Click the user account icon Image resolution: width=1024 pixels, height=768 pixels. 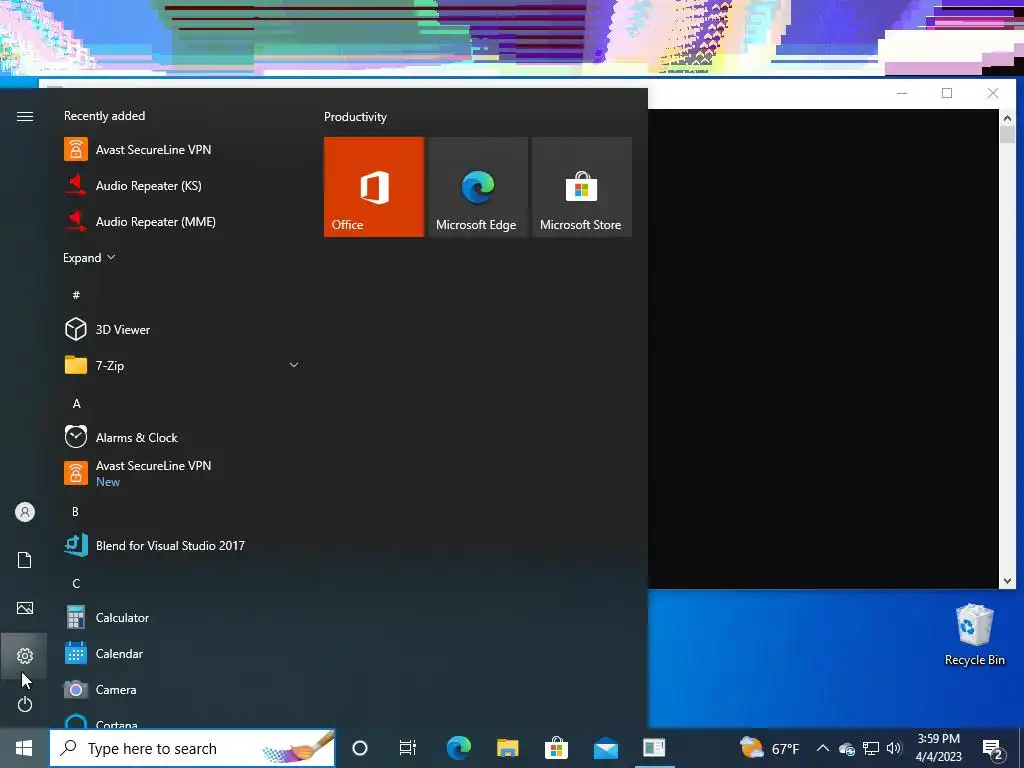click(x=24, y=512)
